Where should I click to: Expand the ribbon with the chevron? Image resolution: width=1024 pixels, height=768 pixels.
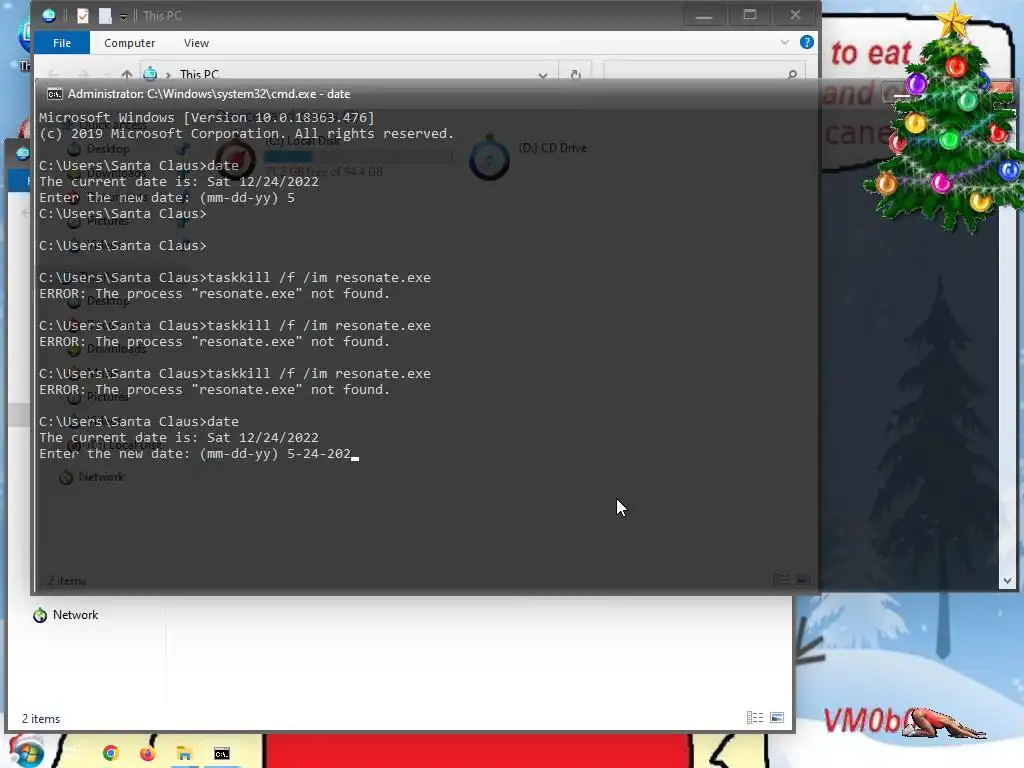784,42
